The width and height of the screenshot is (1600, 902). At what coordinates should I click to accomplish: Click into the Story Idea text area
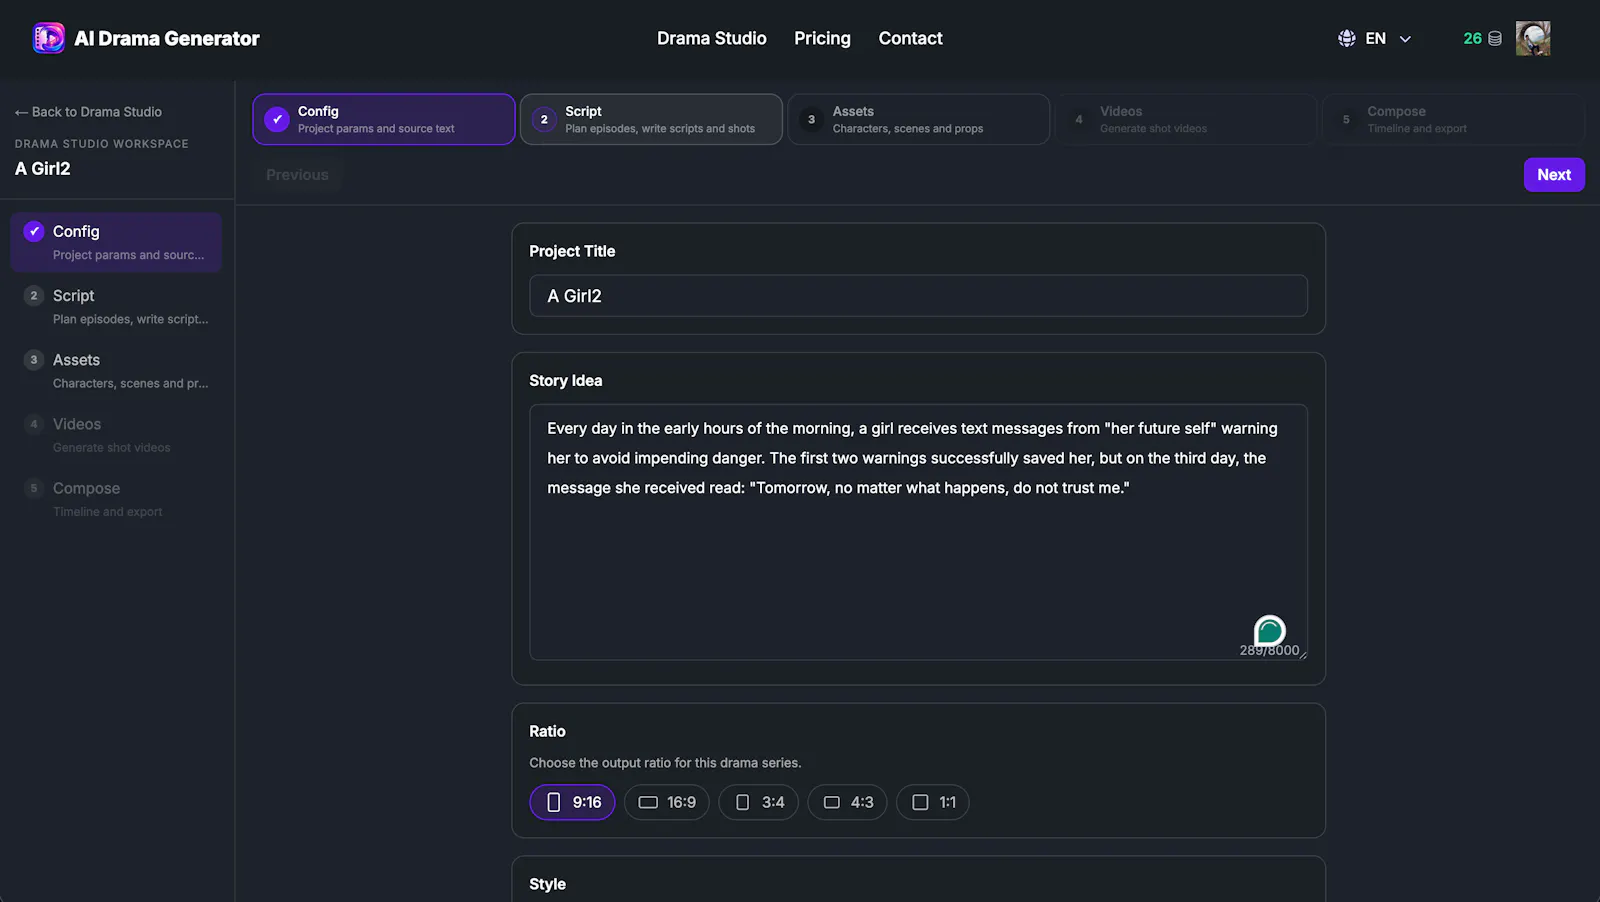click(x=918, y=532)
